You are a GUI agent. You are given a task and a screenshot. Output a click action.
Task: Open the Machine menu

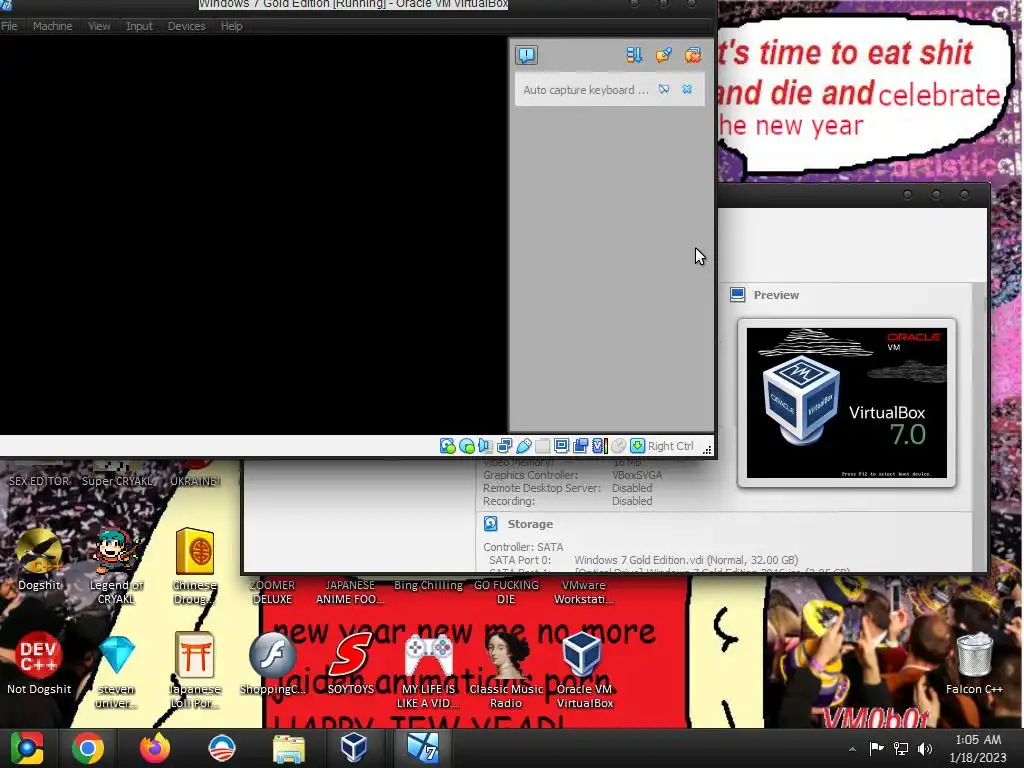[52, 26]
